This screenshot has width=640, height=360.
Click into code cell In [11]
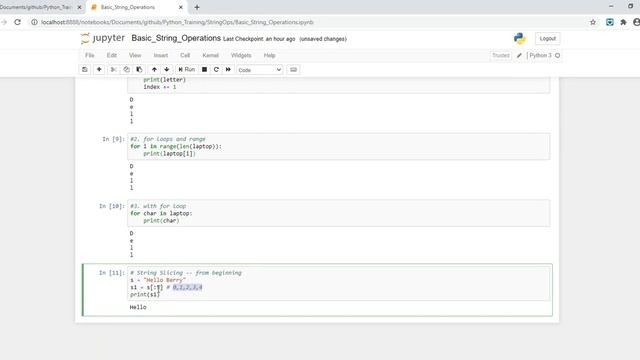338,284
